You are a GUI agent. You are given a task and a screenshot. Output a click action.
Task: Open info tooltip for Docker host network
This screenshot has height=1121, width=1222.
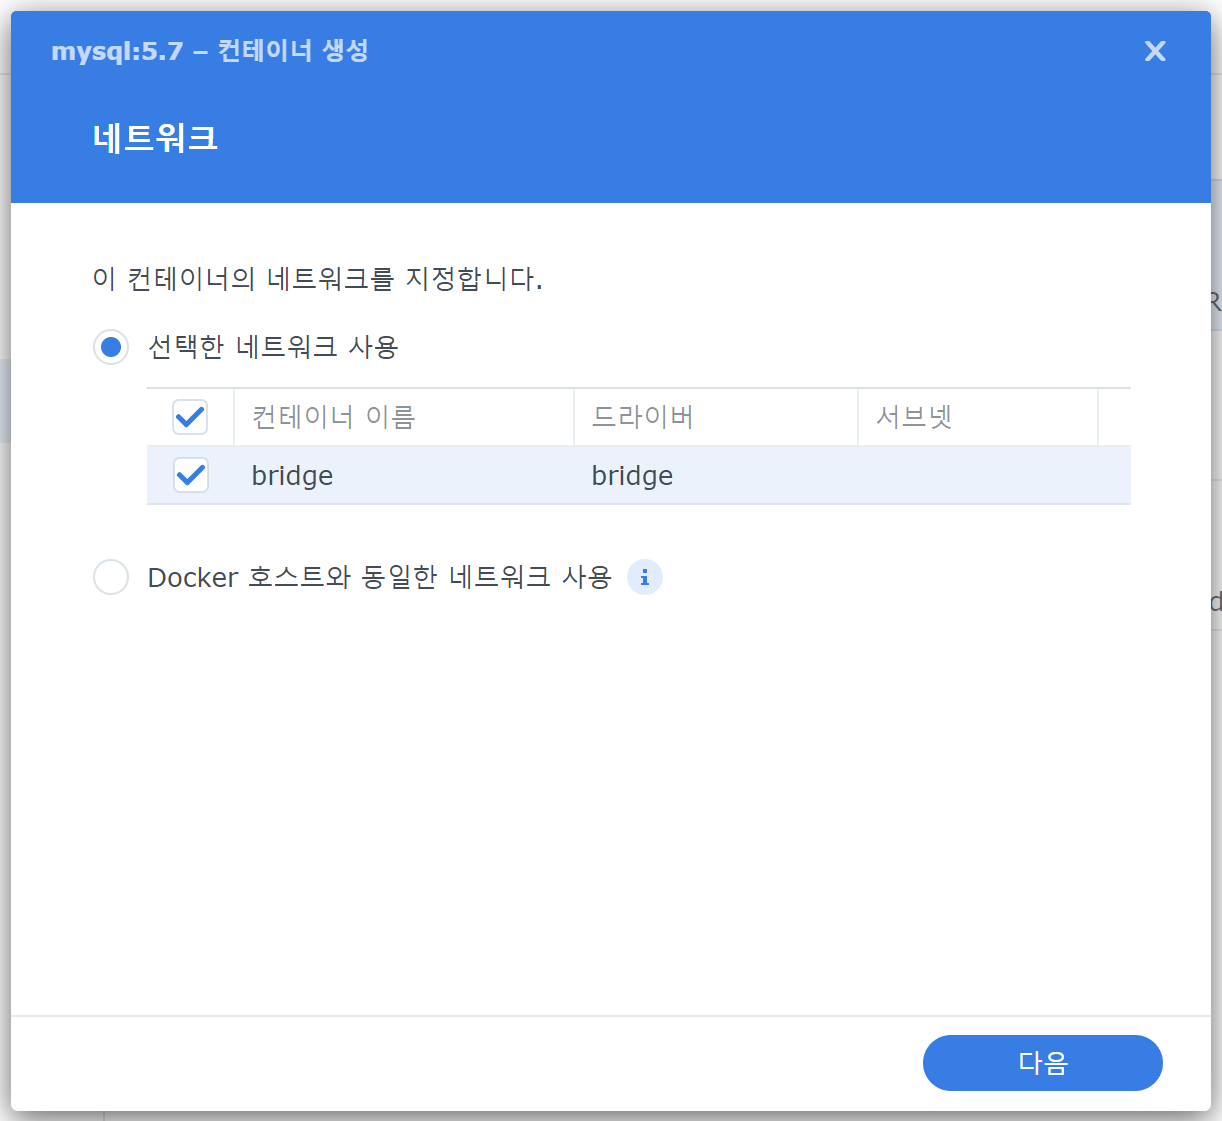pos(645,577)
